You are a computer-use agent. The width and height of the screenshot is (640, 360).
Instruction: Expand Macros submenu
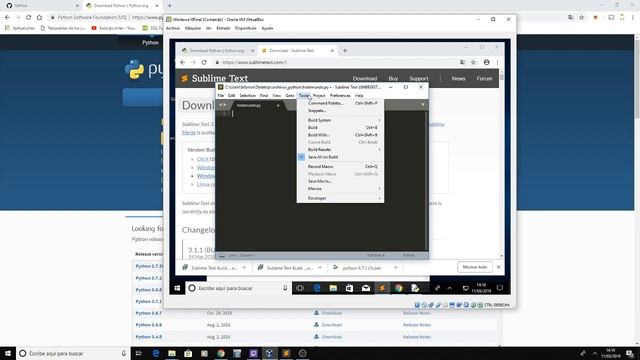(340, 189)
